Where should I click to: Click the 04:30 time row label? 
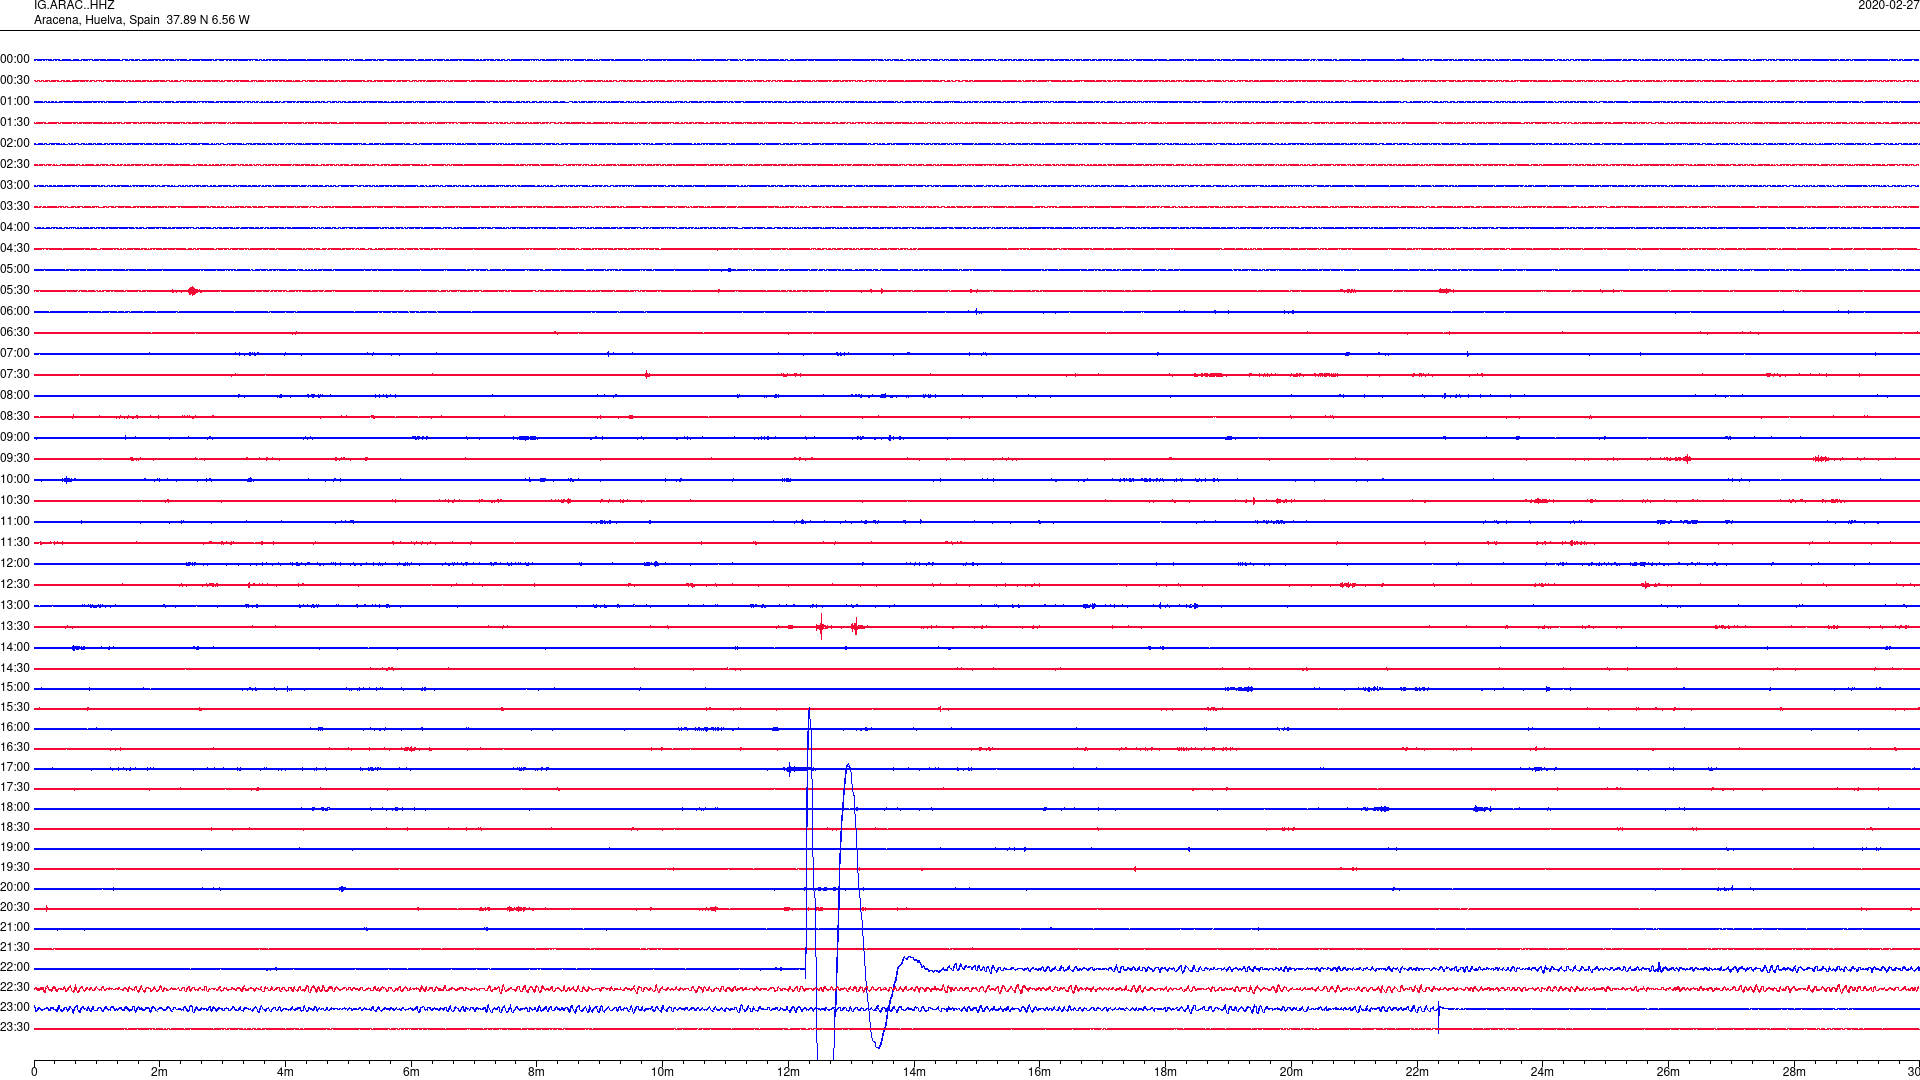click(15, 248)
